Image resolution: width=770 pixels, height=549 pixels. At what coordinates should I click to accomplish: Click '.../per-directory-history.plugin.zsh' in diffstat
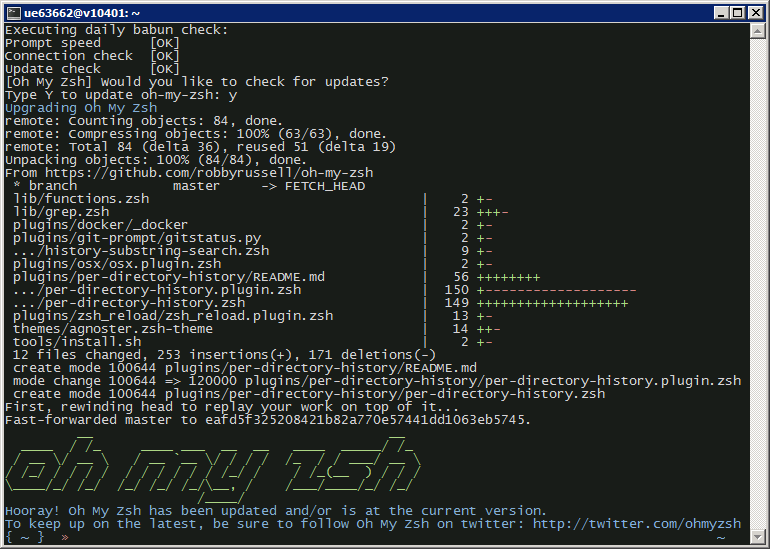coord(157,290)
